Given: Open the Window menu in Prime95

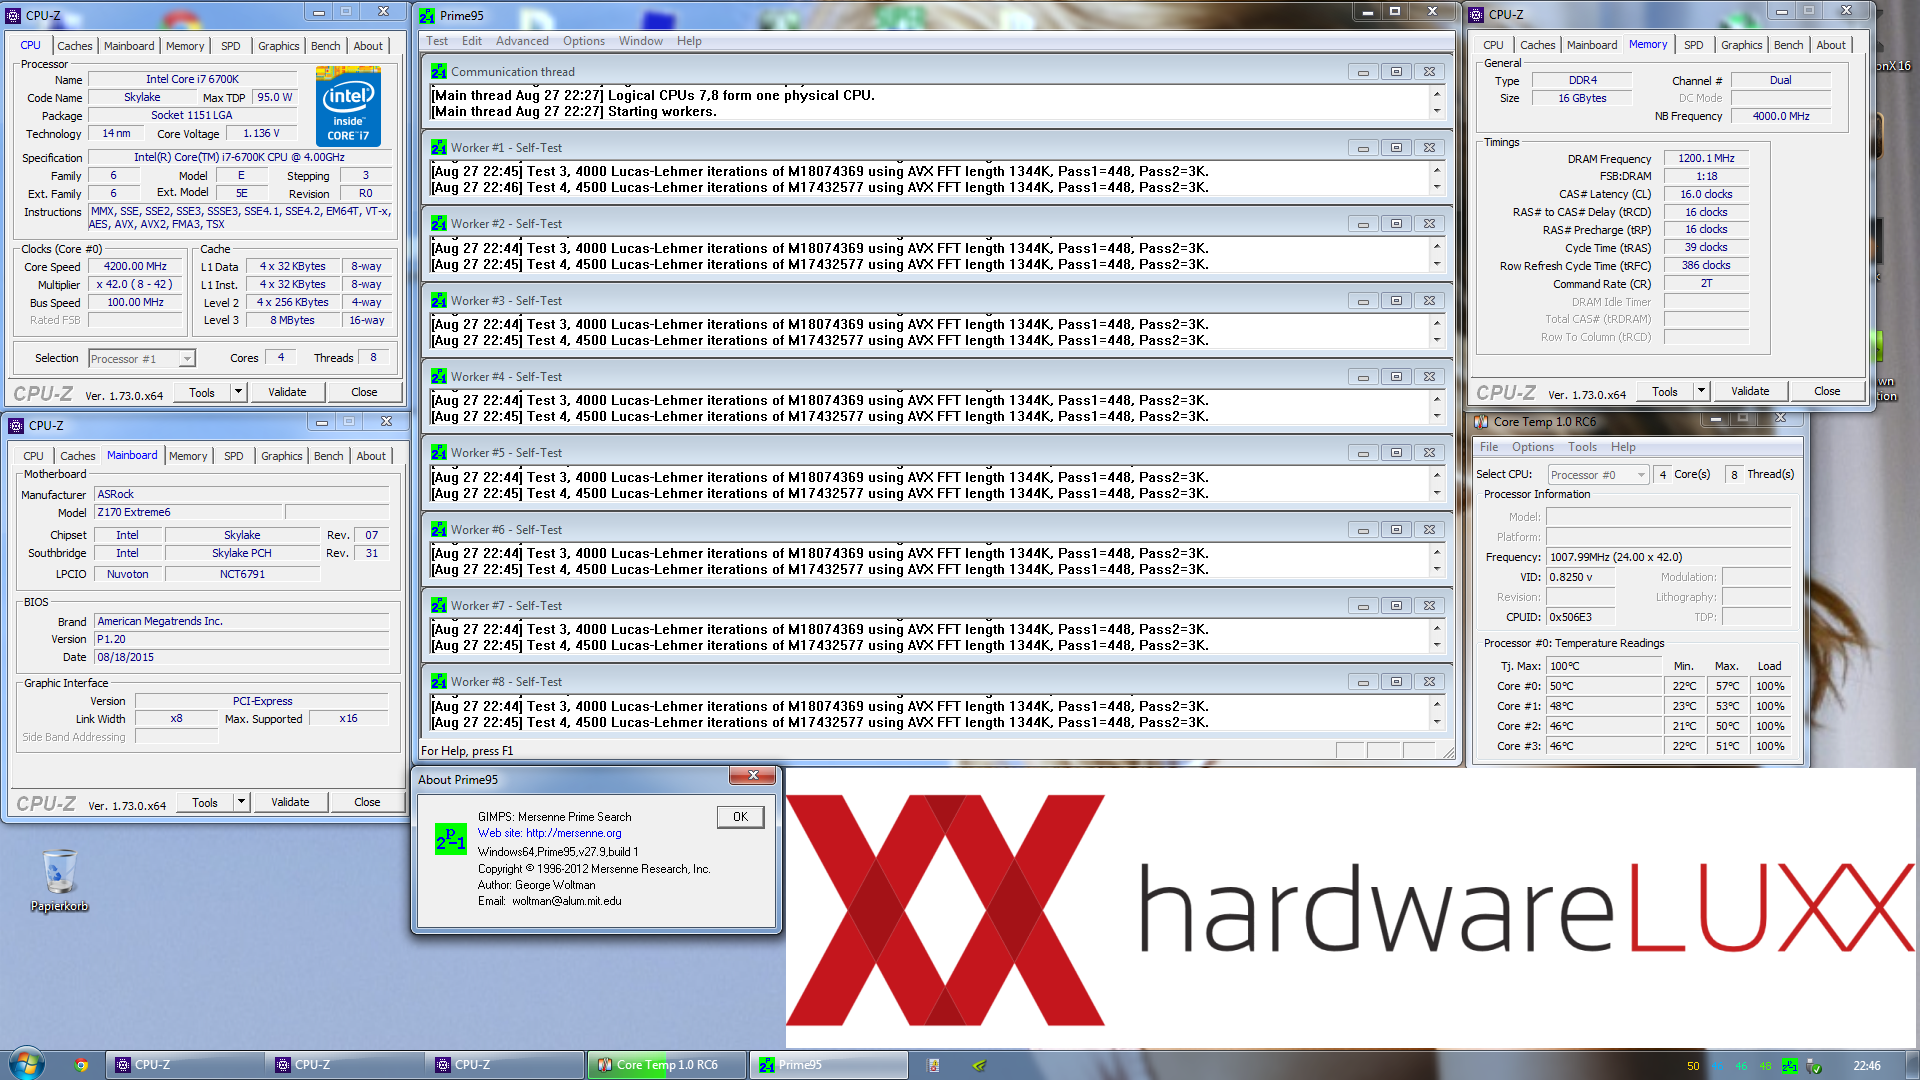Looking at the screenshot, I should 640,41.
